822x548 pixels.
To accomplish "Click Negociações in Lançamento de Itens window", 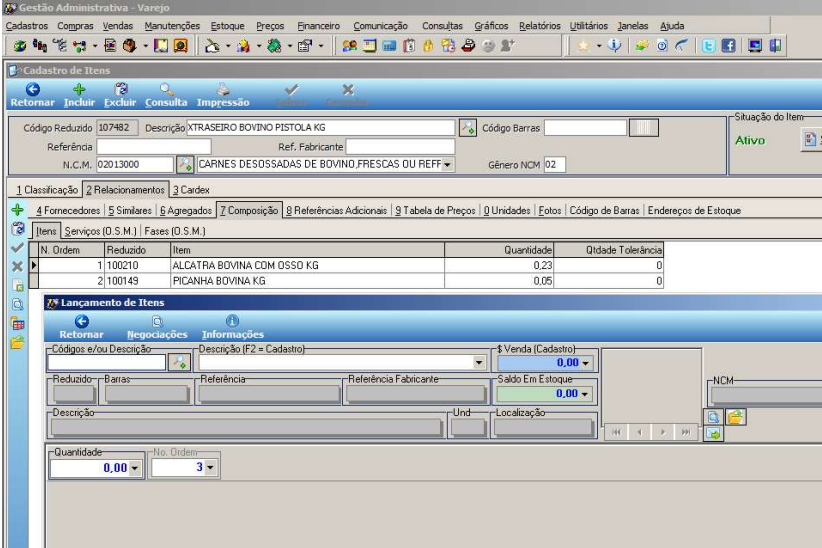I will click(x=157, y=327).
